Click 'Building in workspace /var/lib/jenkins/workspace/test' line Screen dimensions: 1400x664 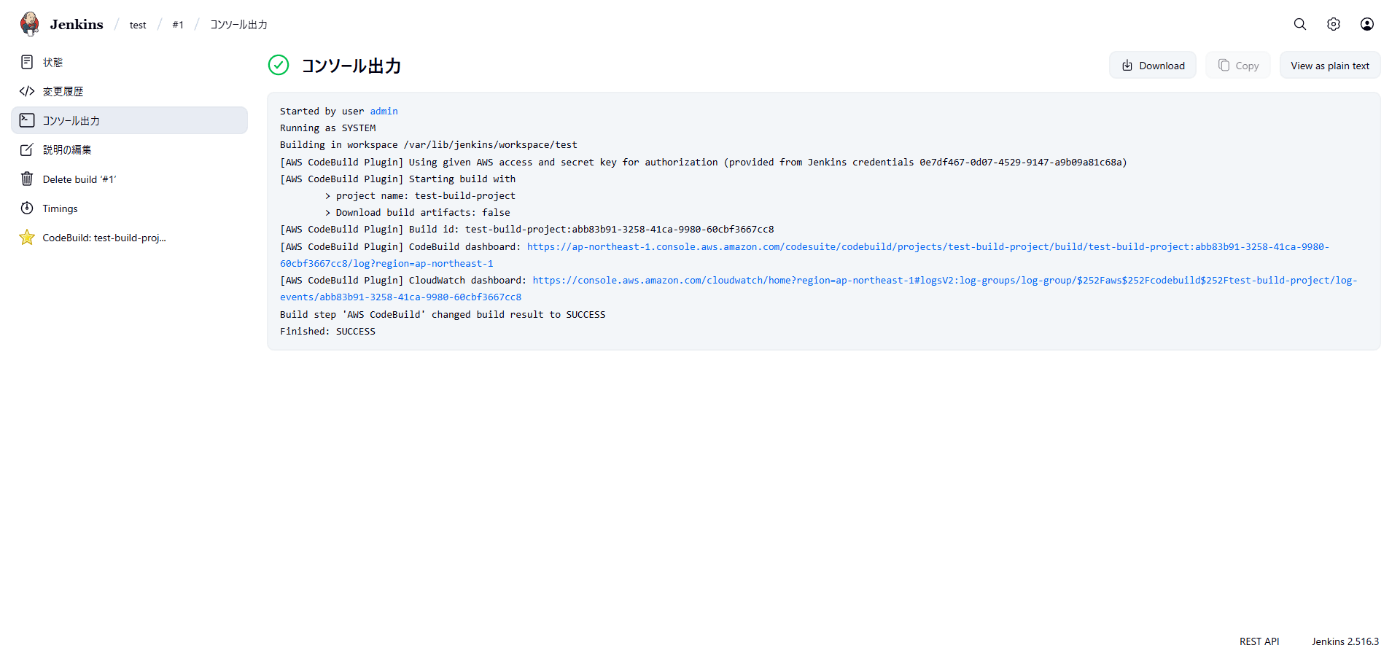429,145
